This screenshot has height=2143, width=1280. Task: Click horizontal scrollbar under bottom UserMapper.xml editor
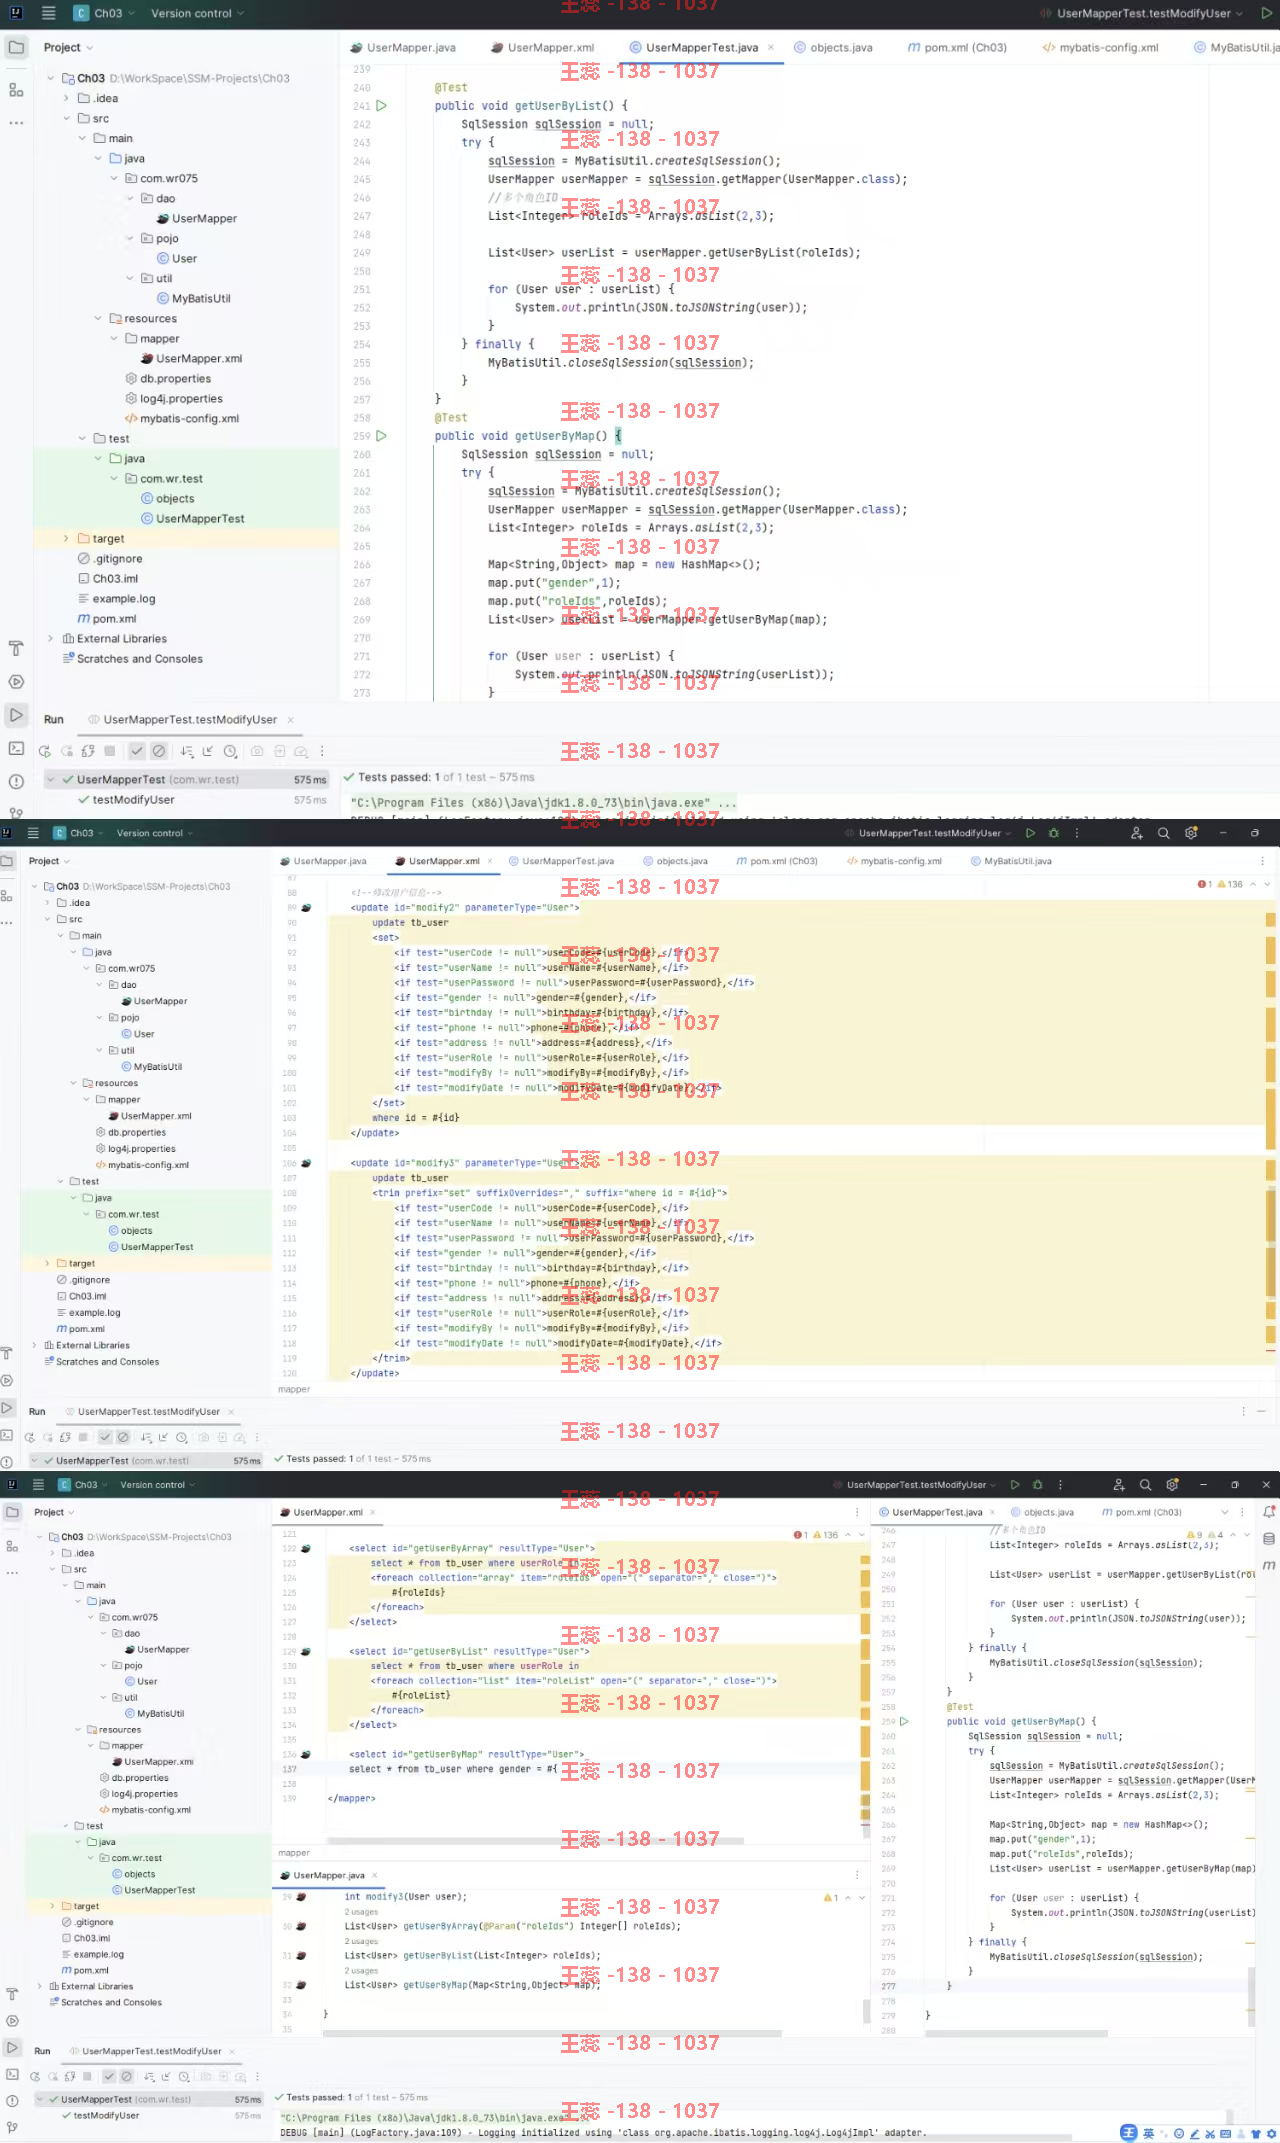pos(536,1841)
